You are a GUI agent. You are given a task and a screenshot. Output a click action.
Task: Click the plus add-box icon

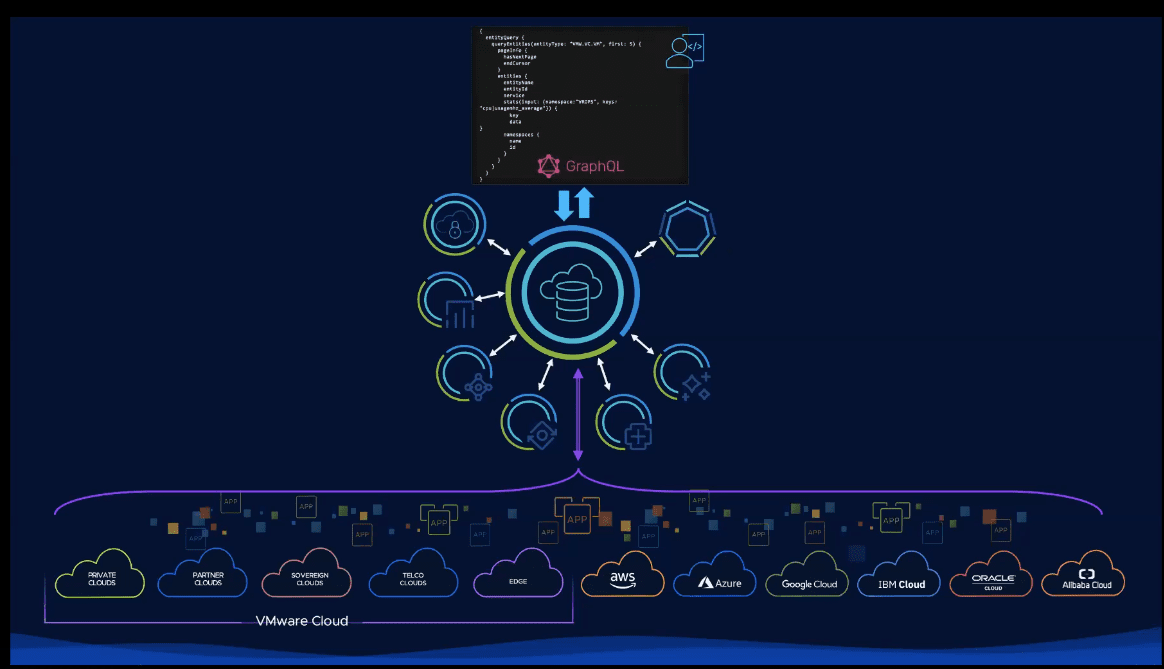pyautogui.click(x=624, y=422)
